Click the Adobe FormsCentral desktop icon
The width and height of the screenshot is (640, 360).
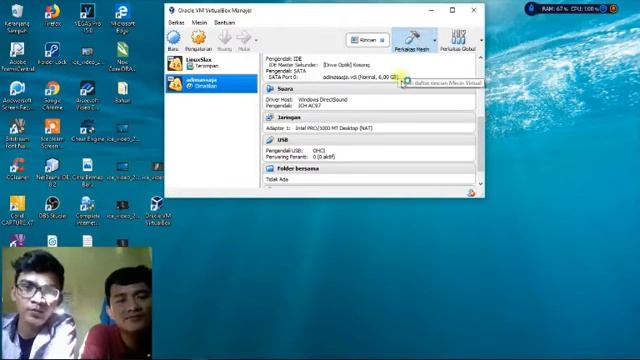point(17,57)
